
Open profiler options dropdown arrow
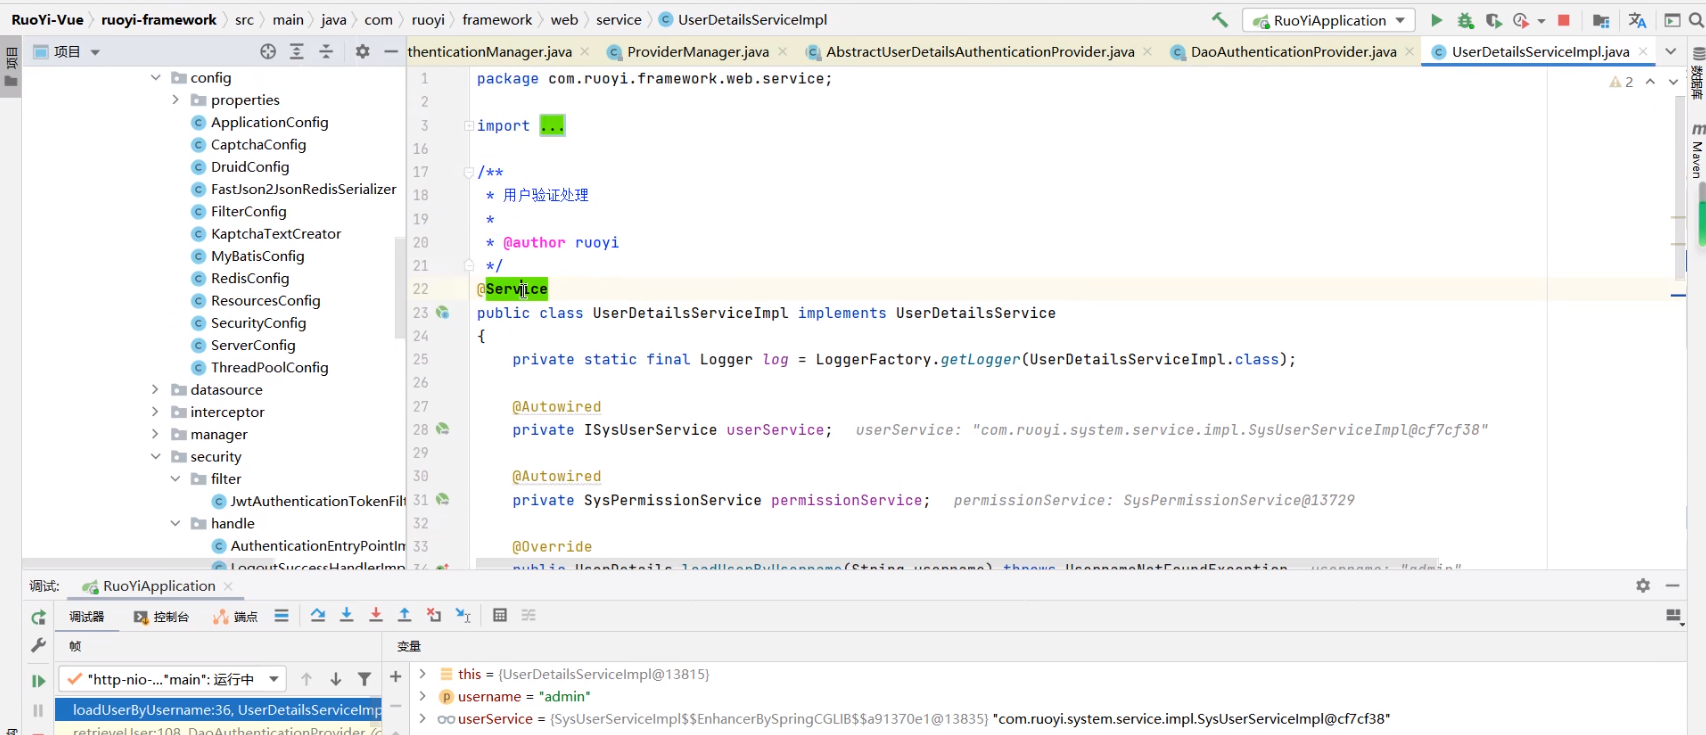[x=1542, y=20]
